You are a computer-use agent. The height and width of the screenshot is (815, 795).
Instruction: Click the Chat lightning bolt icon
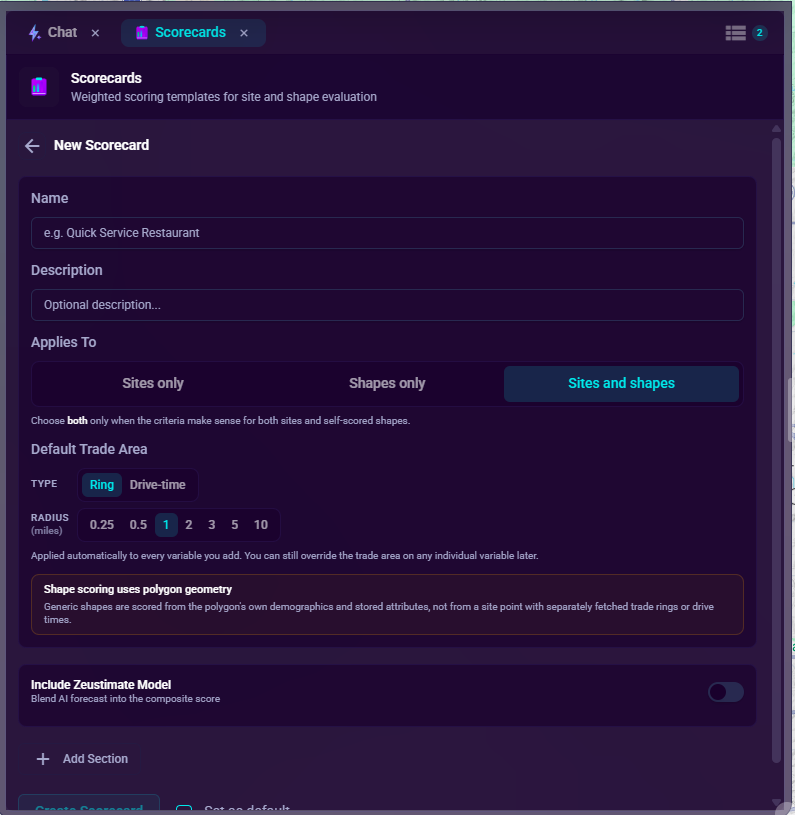[x=34, y=33]
